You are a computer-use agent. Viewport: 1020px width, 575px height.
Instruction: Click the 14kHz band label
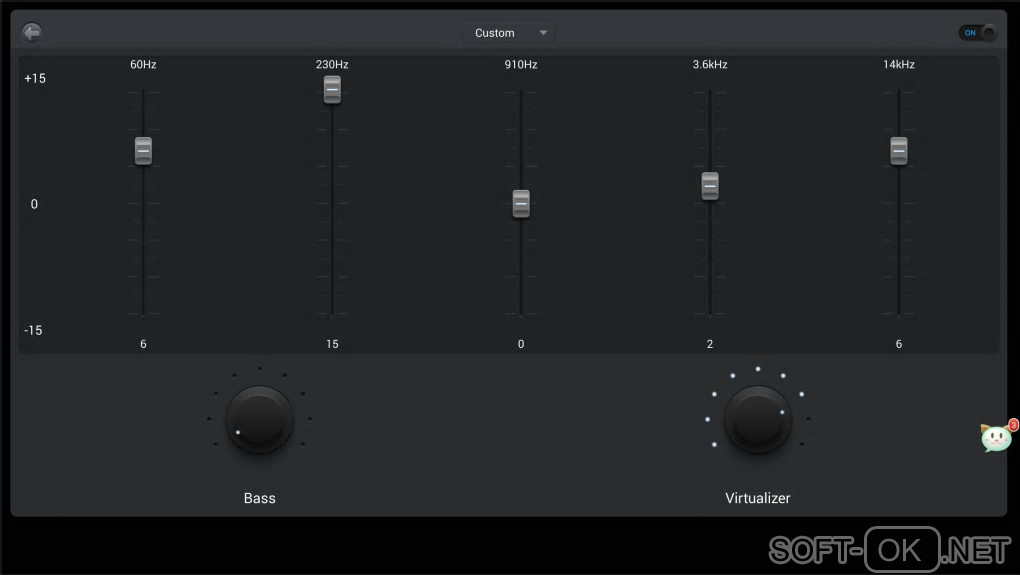coord(899,64)
